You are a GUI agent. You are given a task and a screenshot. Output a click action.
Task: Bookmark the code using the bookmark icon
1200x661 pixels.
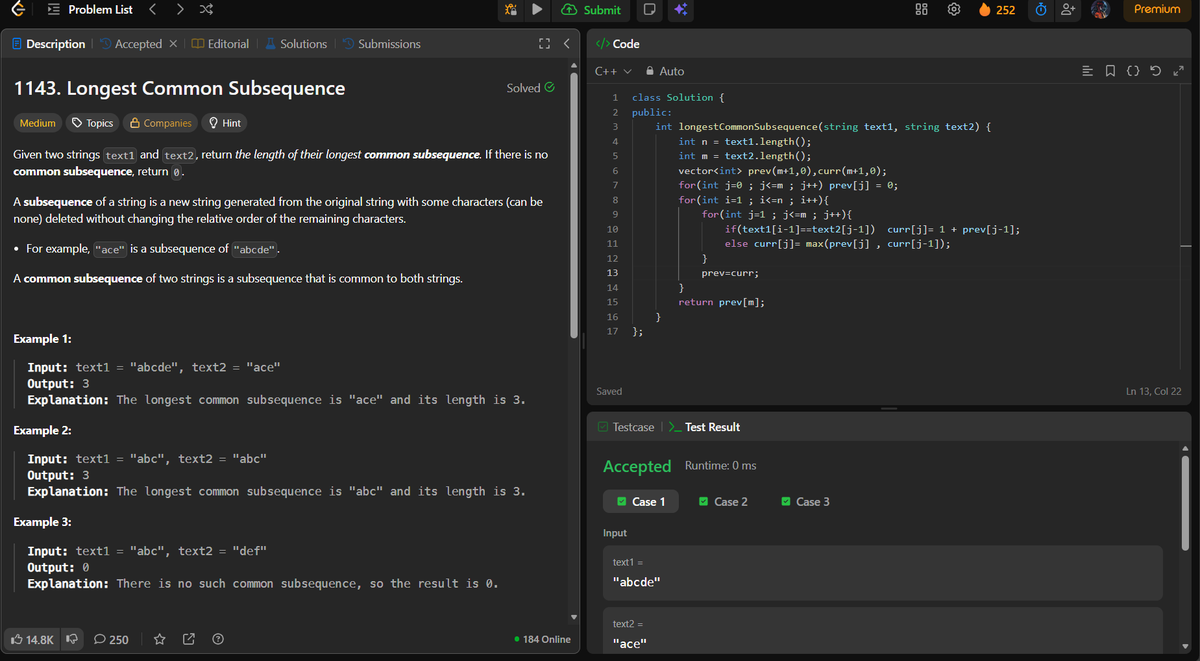[x=1110, y=72]
